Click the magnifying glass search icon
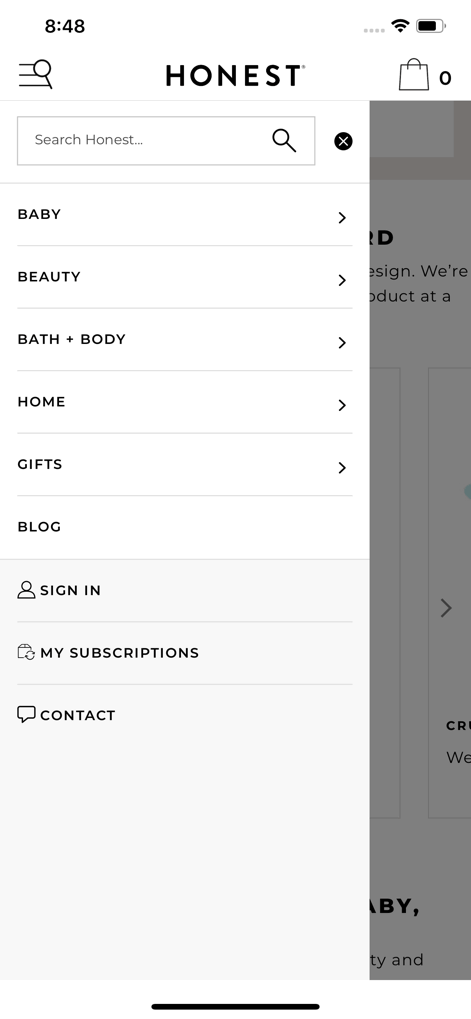 (284, 140)
